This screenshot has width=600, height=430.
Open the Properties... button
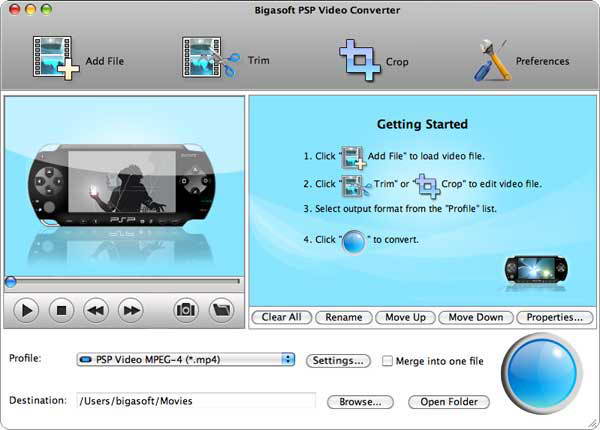tap(554, 317)
